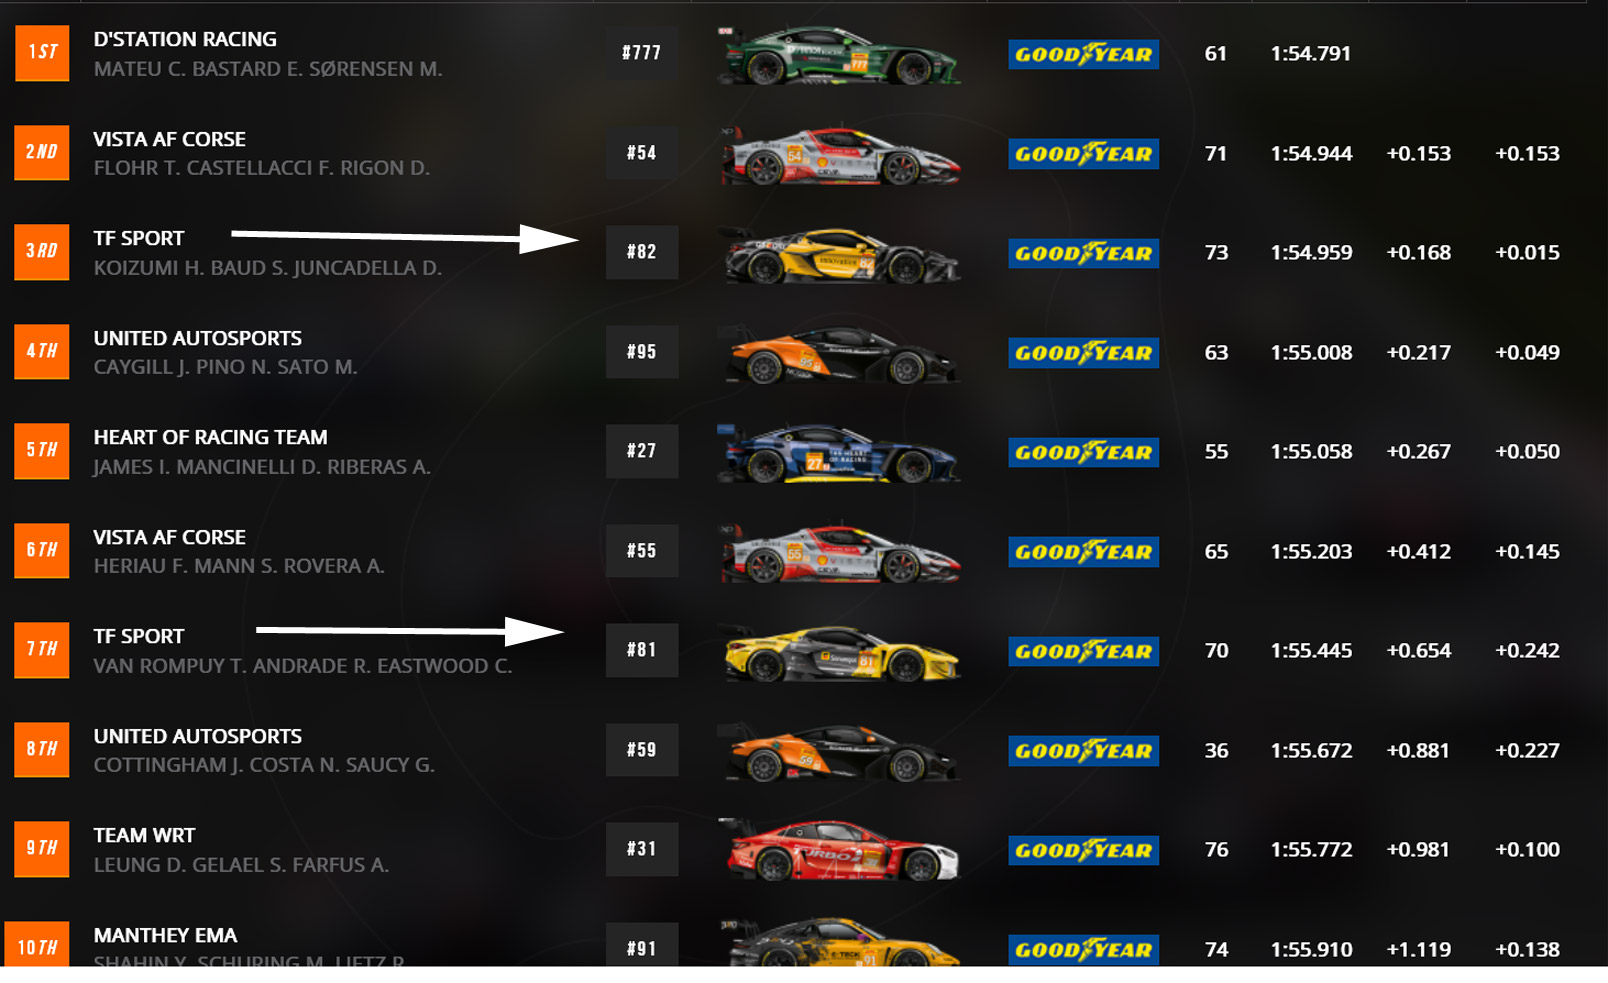
Task: Click the orange United Autosports #95 car image
Action: click(x=841, y=354)
